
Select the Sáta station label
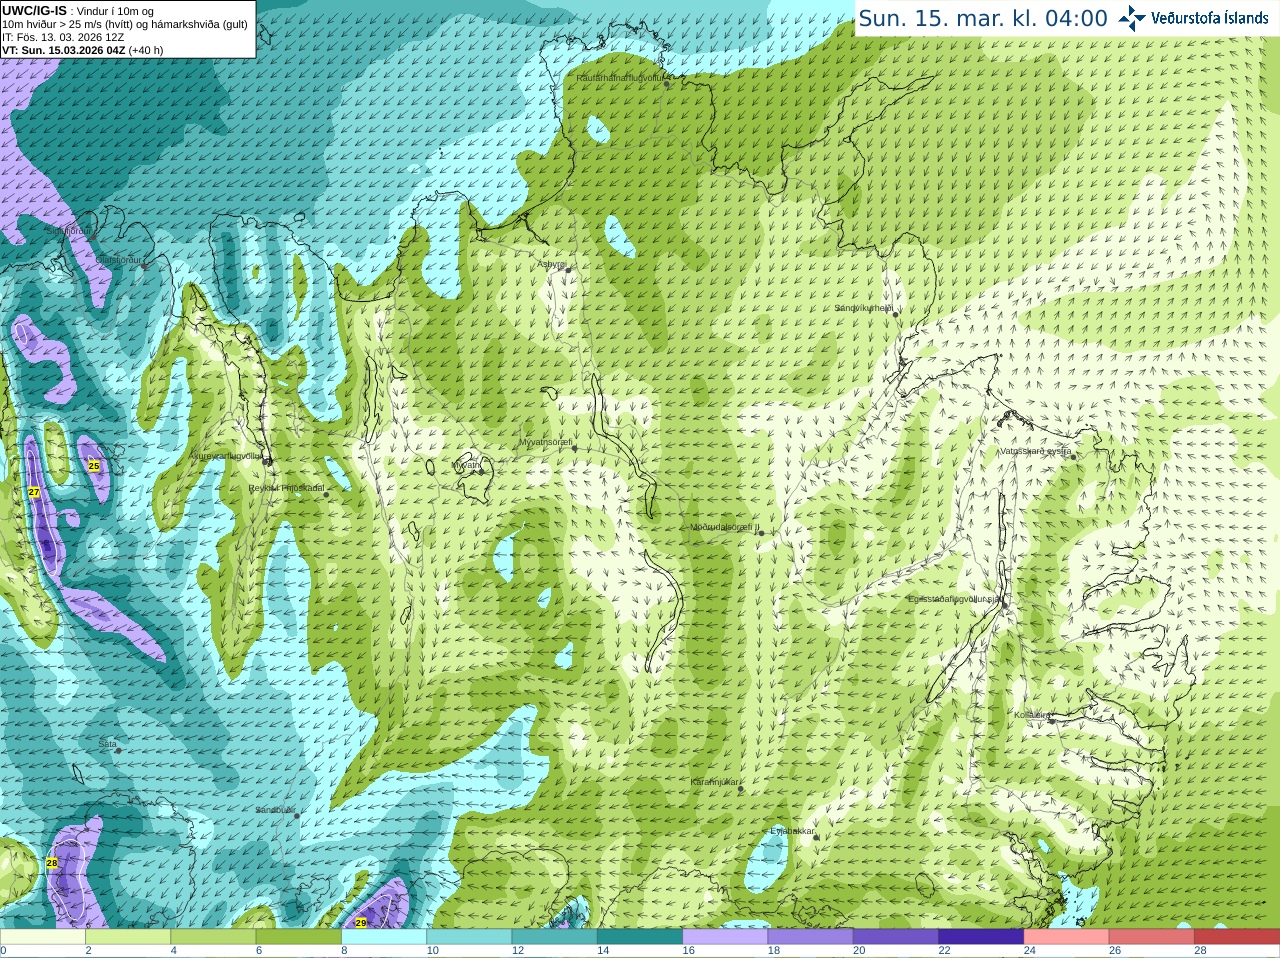pyautogui.click(x=107, y=744)
